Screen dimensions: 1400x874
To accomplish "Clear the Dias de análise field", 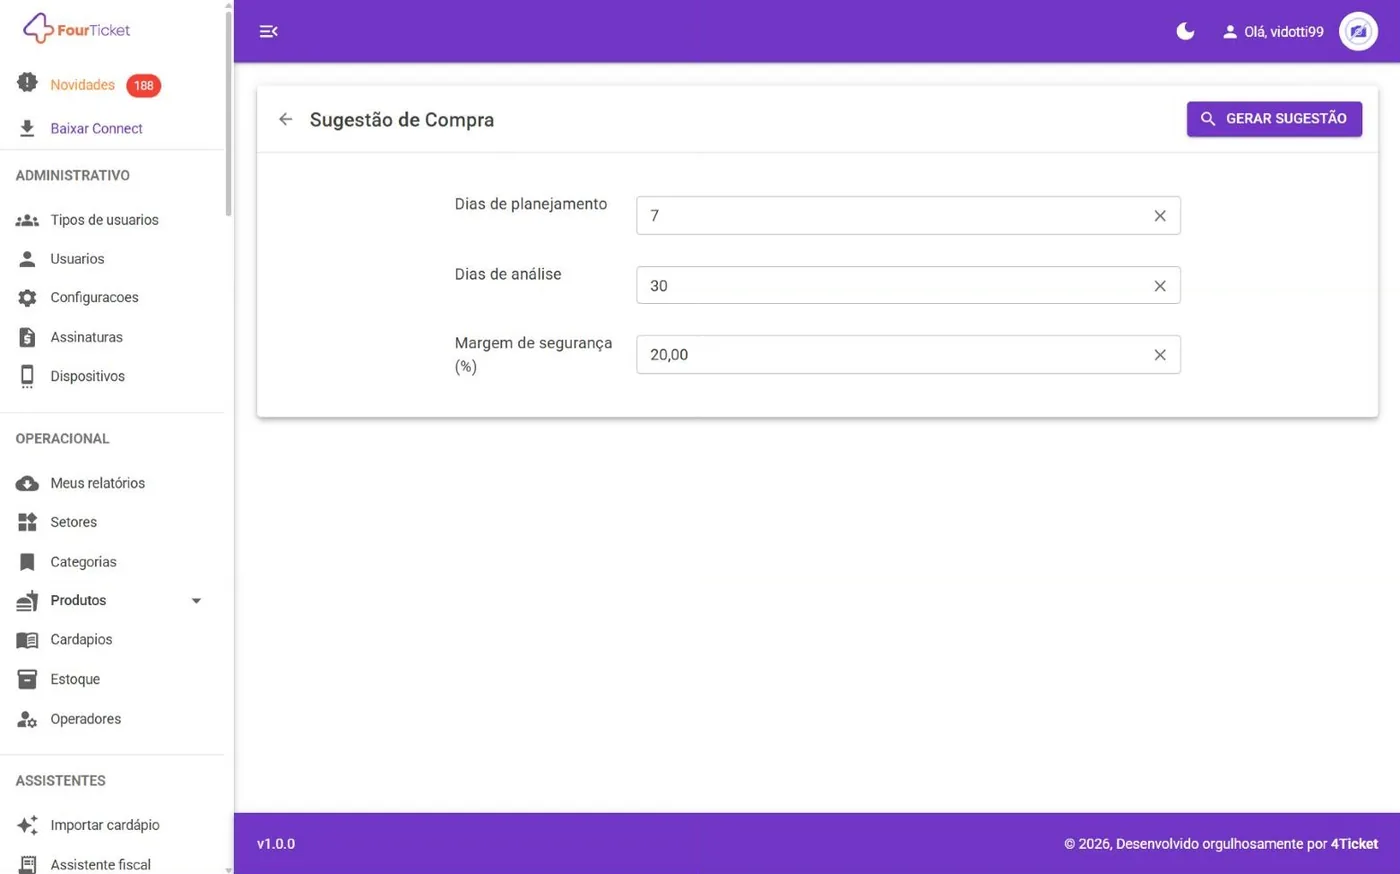I will click(1160, 286).
